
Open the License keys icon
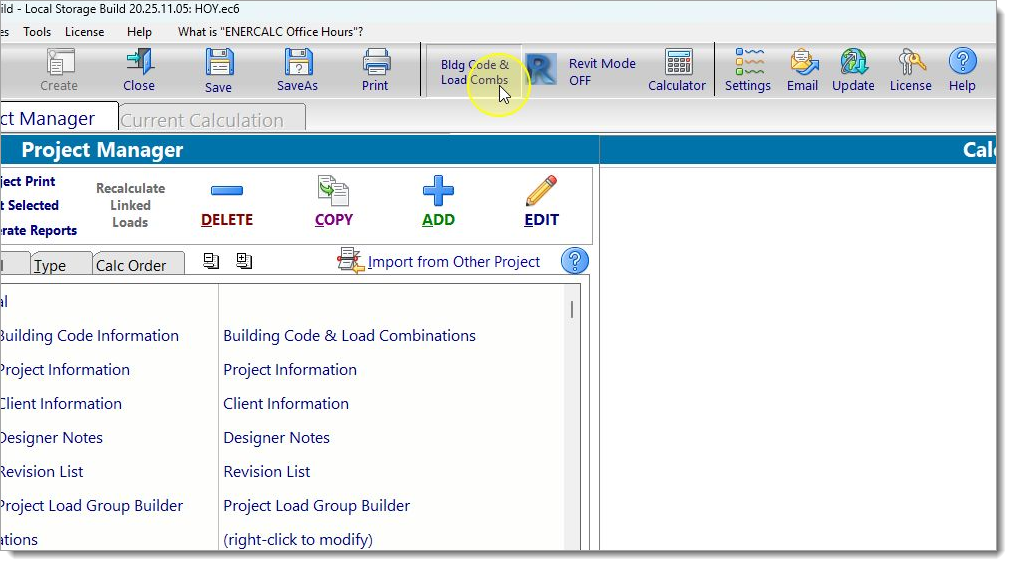click(910, 70)
